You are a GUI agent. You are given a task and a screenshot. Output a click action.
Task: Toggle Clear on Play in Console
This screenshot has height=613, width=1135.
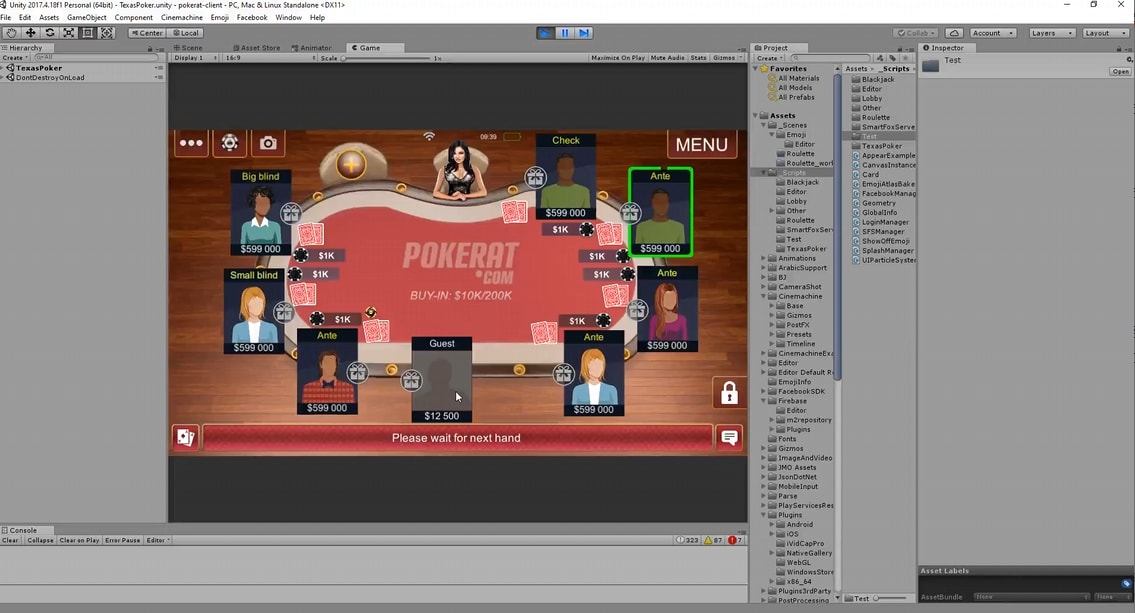click(79, 540)
